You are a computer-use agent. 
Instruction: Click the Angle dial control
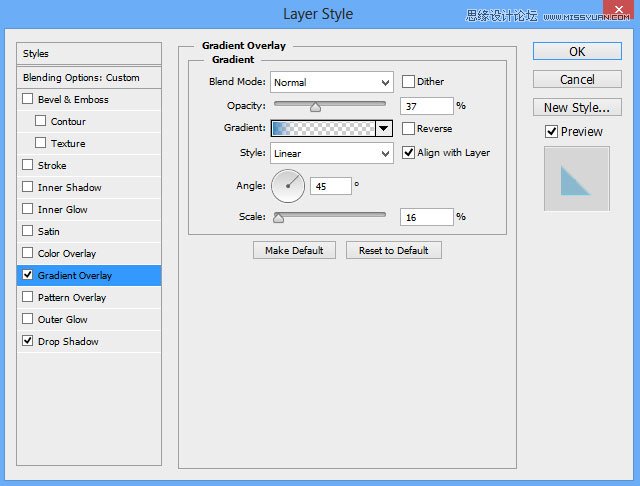coord(288,186)
